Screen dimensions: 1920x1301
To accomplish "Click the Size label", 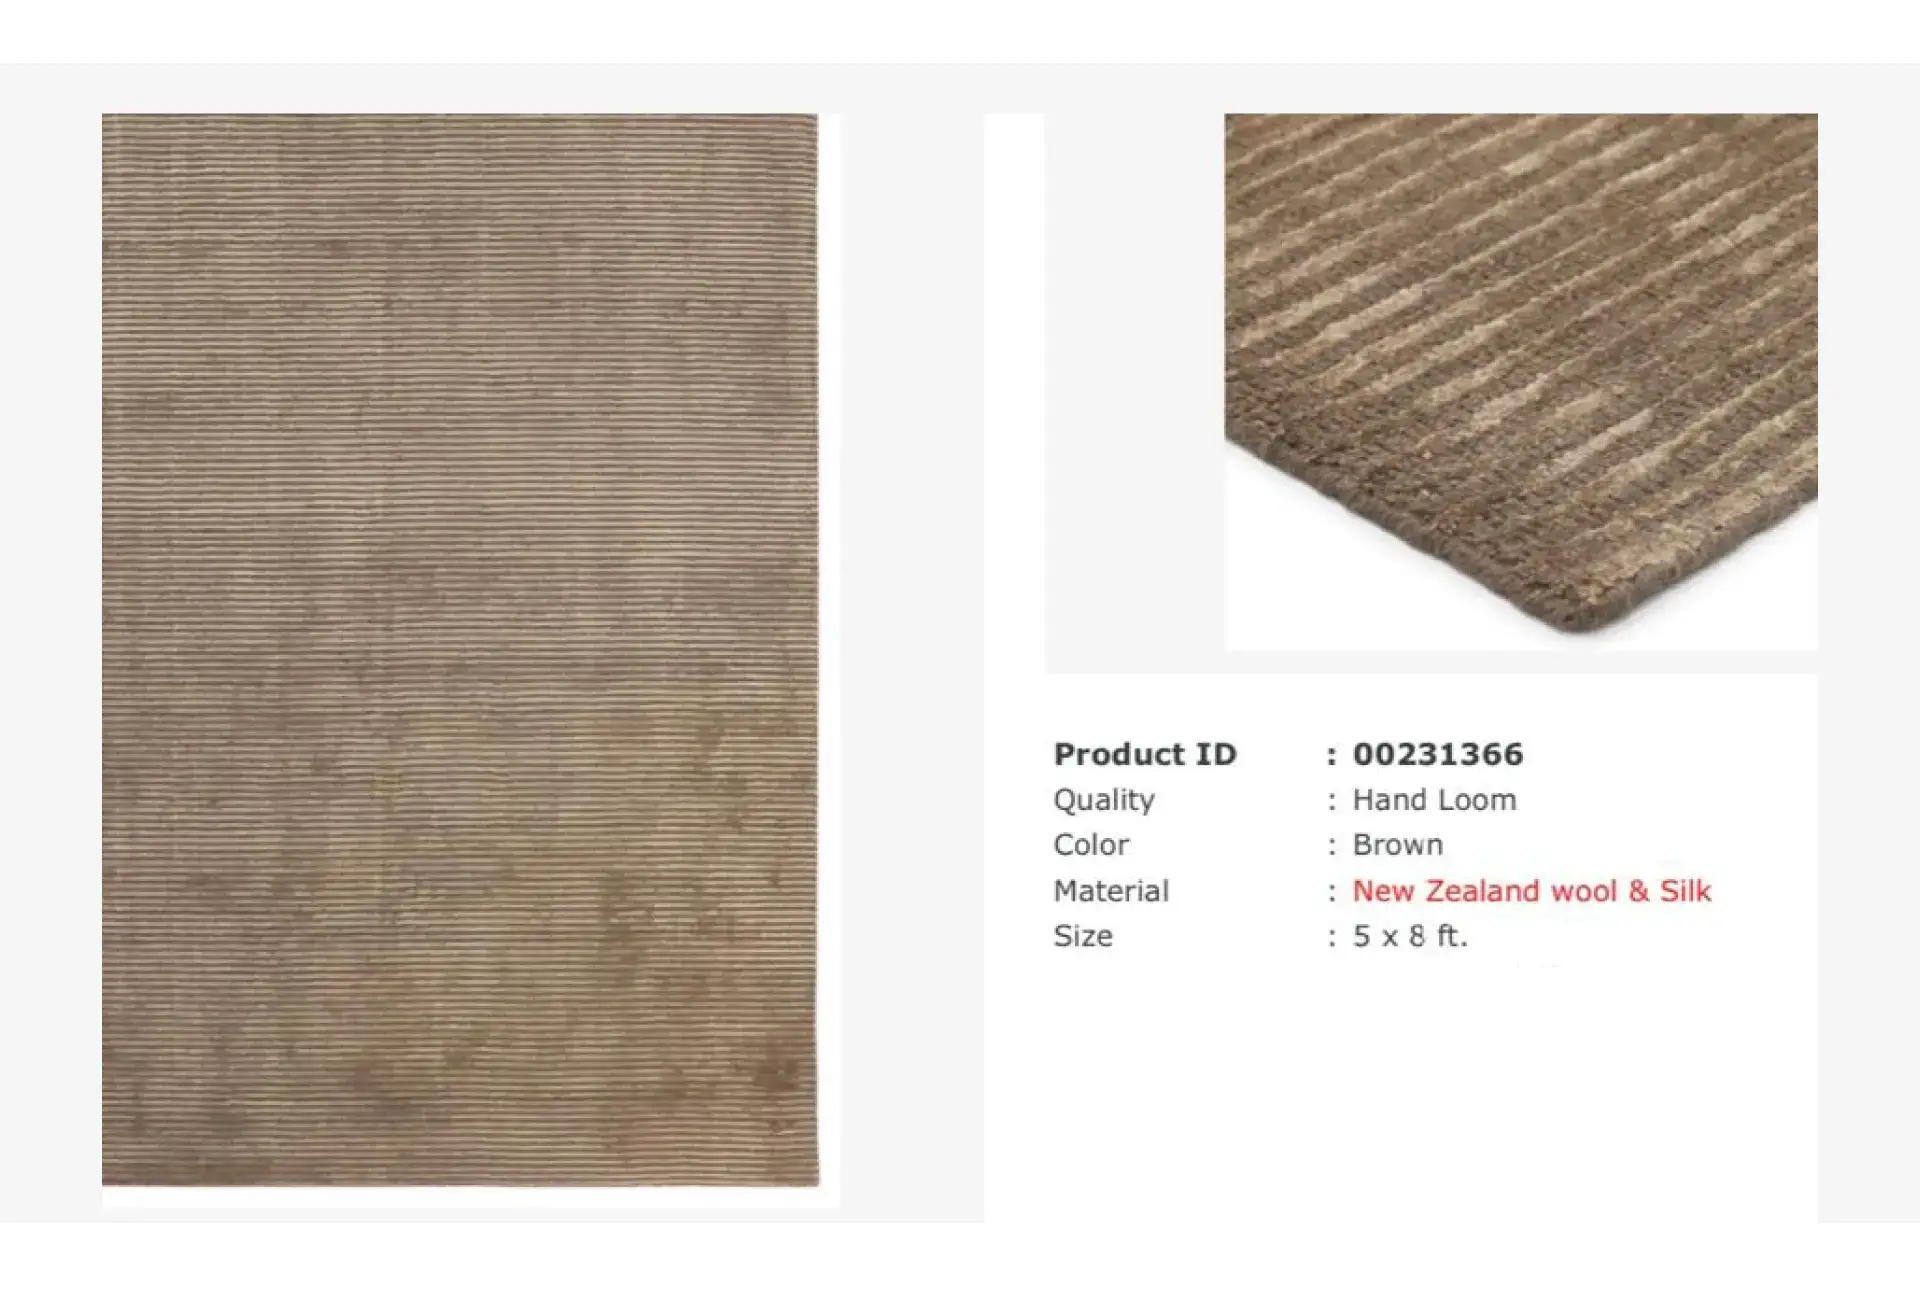I will click(x=1083, y=936).
